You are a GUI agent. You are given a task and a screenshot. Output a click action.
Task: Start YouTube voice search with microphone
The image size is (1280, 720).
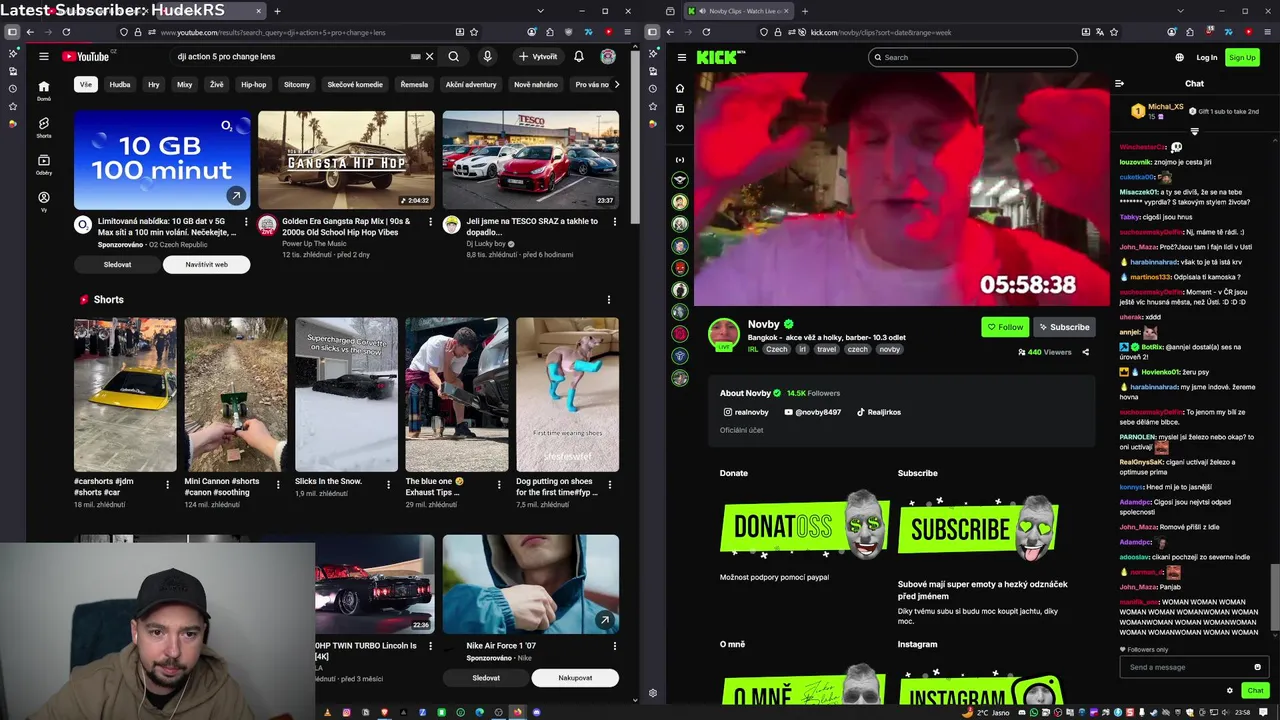coord(487,57)
